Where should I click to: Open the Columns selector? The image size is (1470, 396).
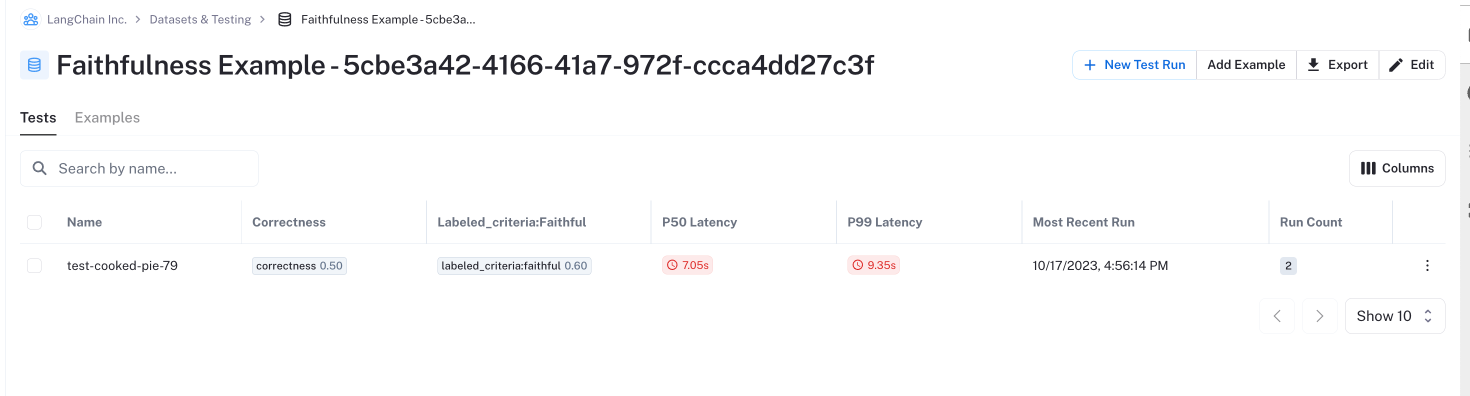coord(1397,168)
